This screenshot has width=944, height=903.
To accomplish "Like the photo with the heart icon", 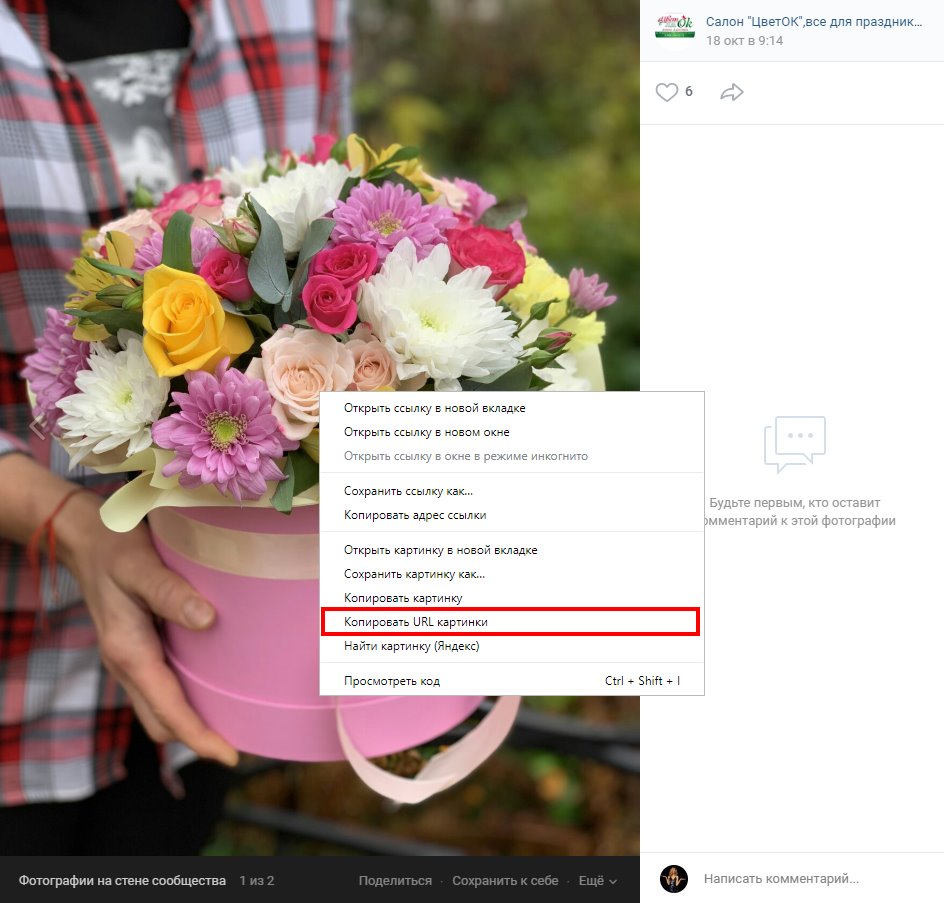I will pyautogui.click(x=667, y=92).
